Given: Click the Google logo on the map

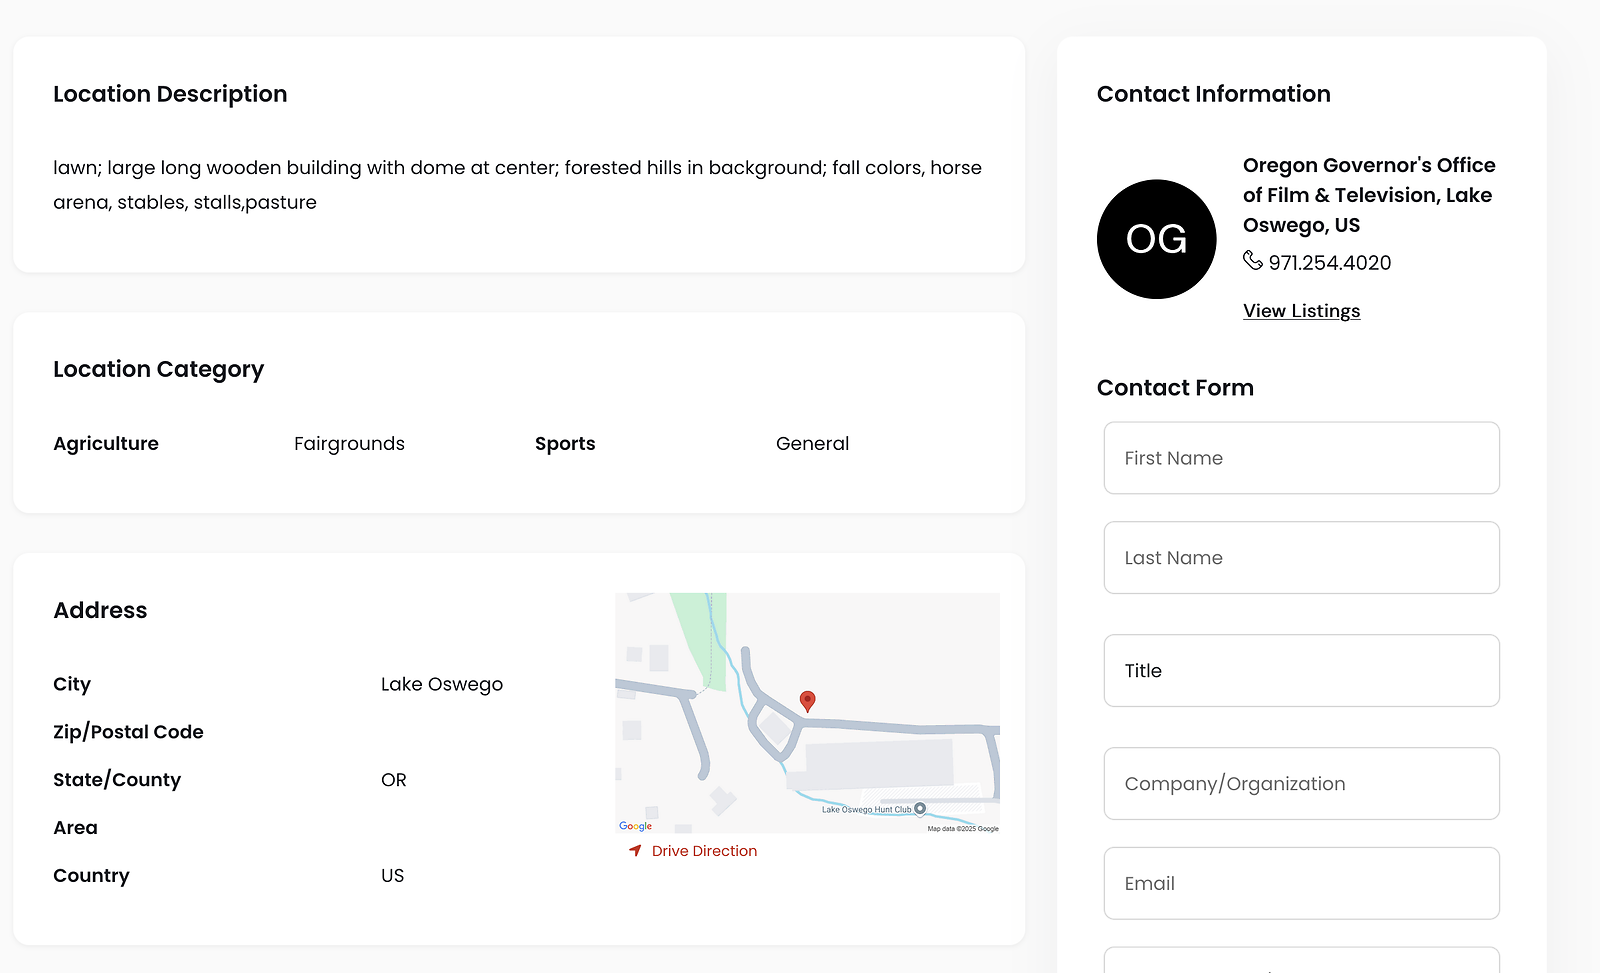Looking at the screenshot, I should pos(635,826).
